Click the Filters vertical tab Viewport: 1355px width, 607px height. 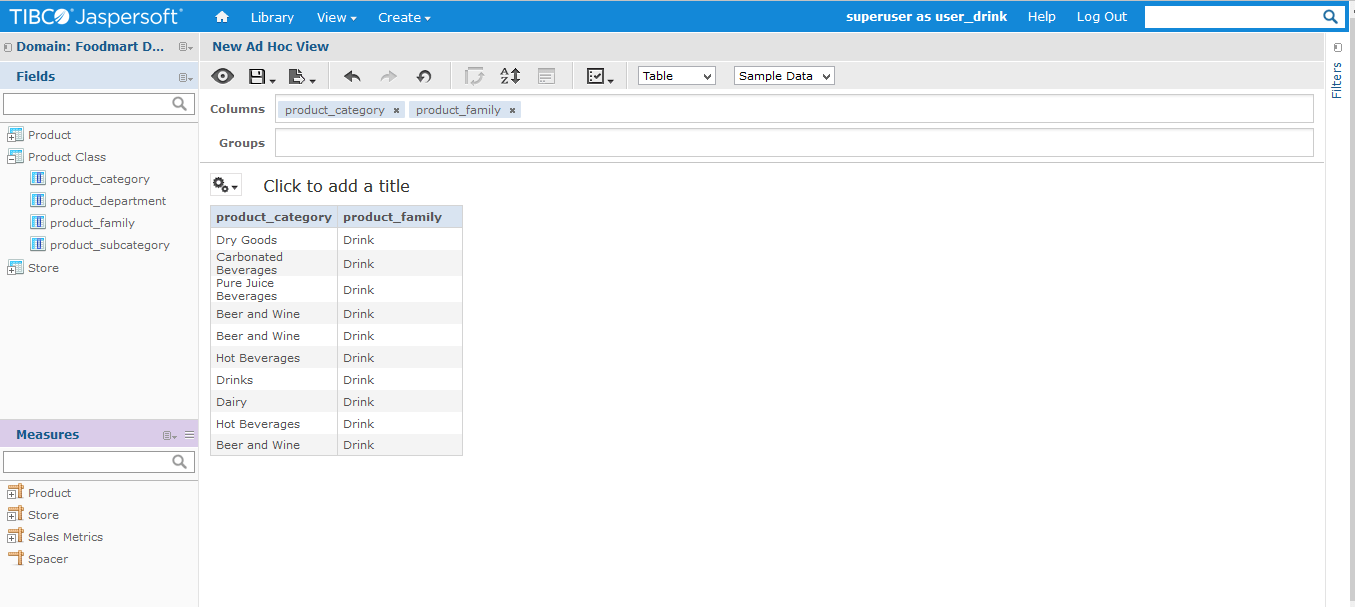(1337, 81)
